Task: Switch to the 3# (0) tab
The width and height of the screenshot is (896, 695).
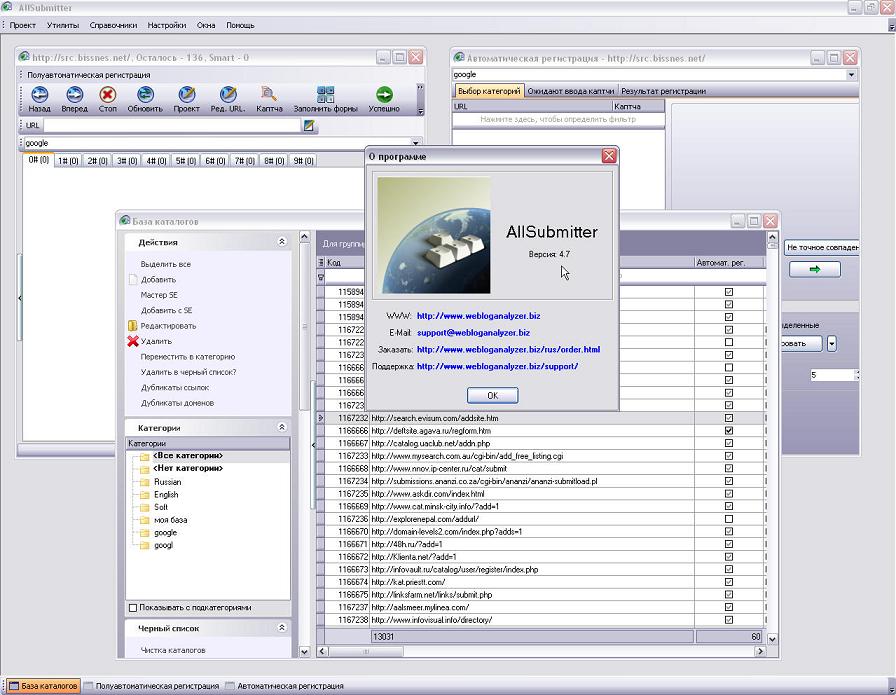Action: 127,161
